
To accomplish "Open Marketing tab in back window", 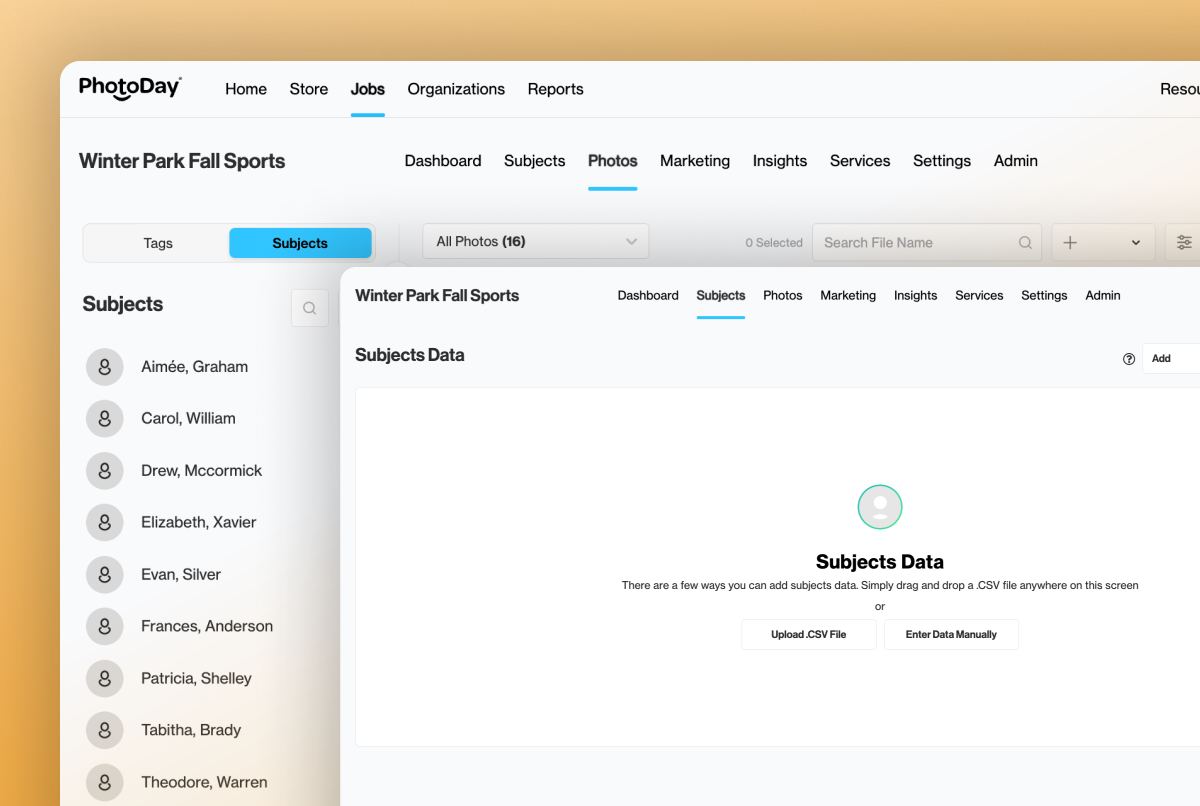I will tap(695, 161).
